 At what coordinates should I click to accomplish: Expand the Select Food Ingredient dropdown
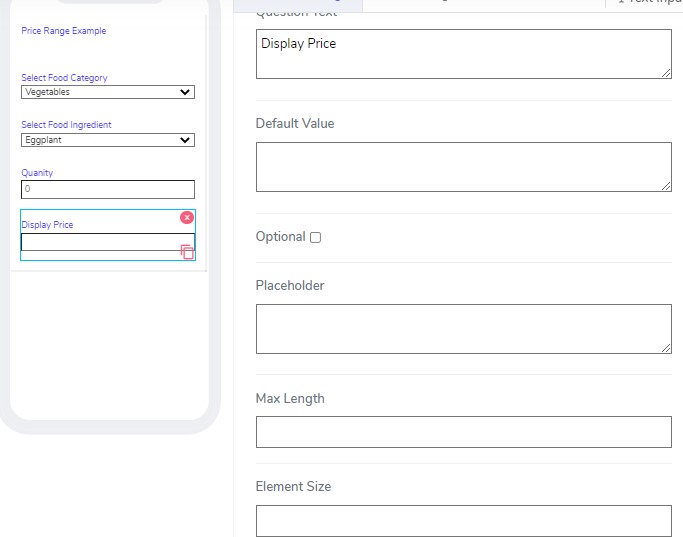coord(107,140)
